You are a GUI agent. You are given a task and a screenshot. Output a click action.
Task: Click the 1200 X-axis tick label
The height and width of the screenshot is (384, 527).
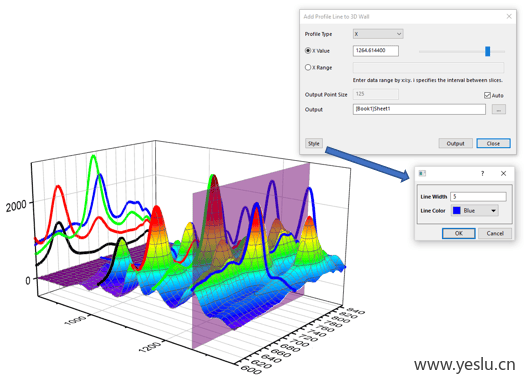coord(150,347)
